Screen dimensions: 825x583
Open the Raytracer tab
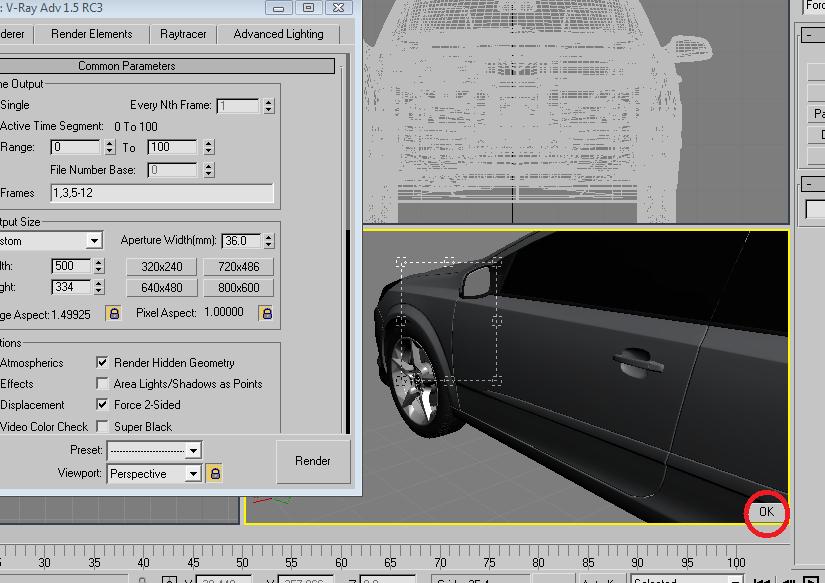coord(183,34)
